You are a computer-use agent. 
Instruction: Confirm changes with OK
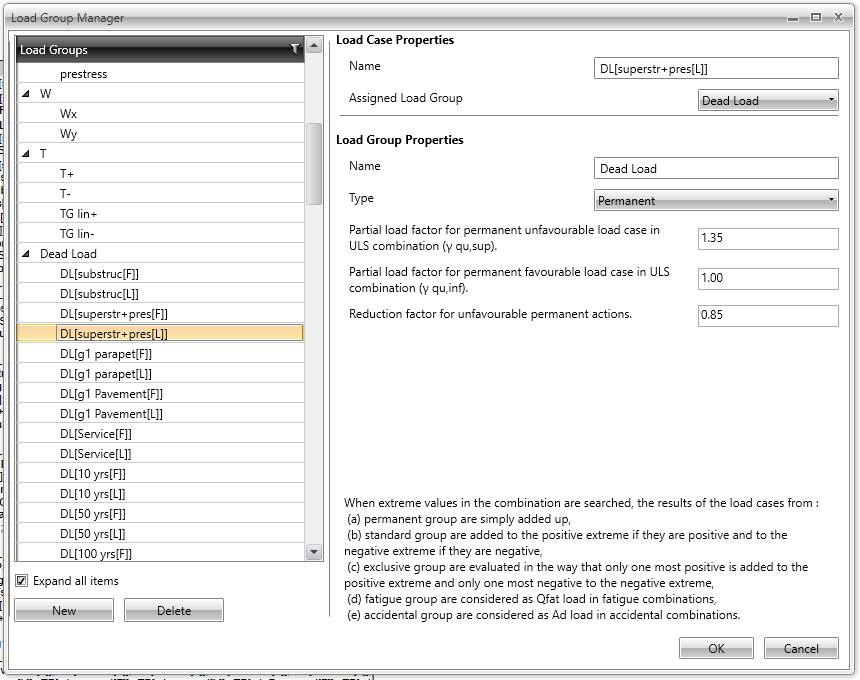[x=716, y=647]
